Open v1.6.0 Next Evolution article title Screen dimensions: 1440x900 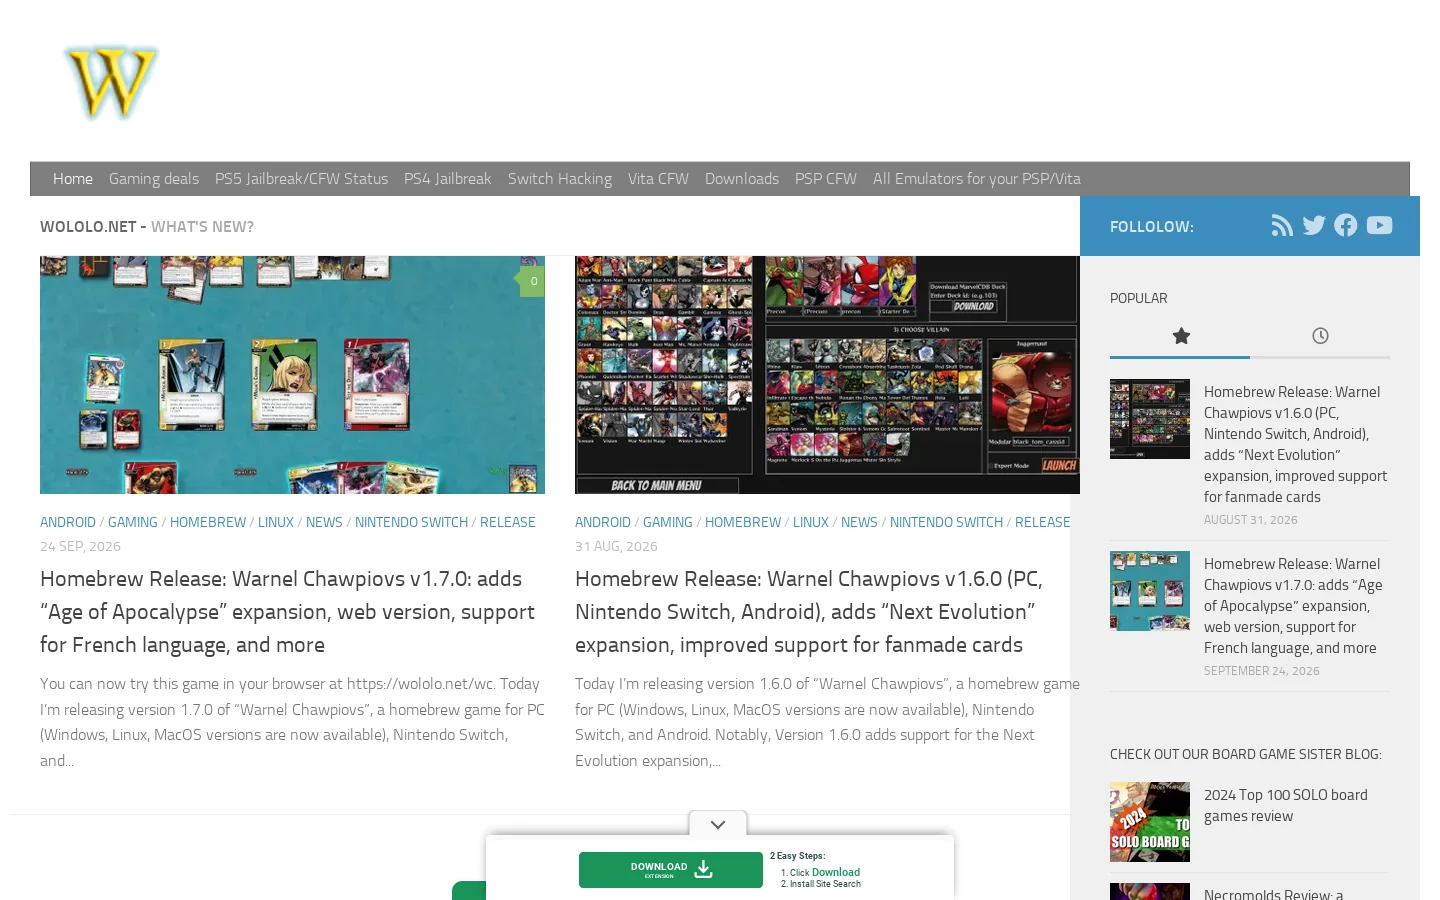click(x=809, y=612)
